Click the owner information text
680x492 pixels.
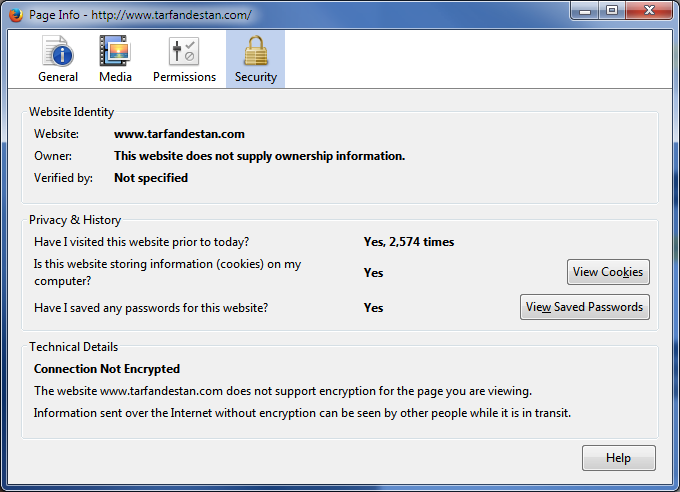259,156
